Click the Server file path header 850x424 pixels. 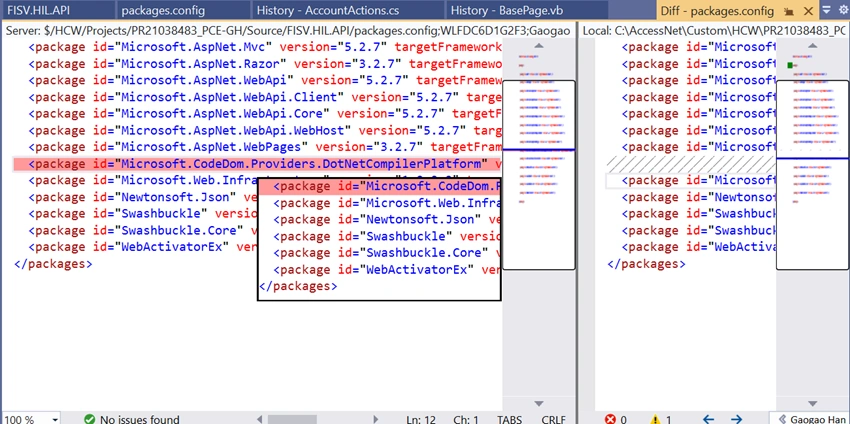(288, 31)
